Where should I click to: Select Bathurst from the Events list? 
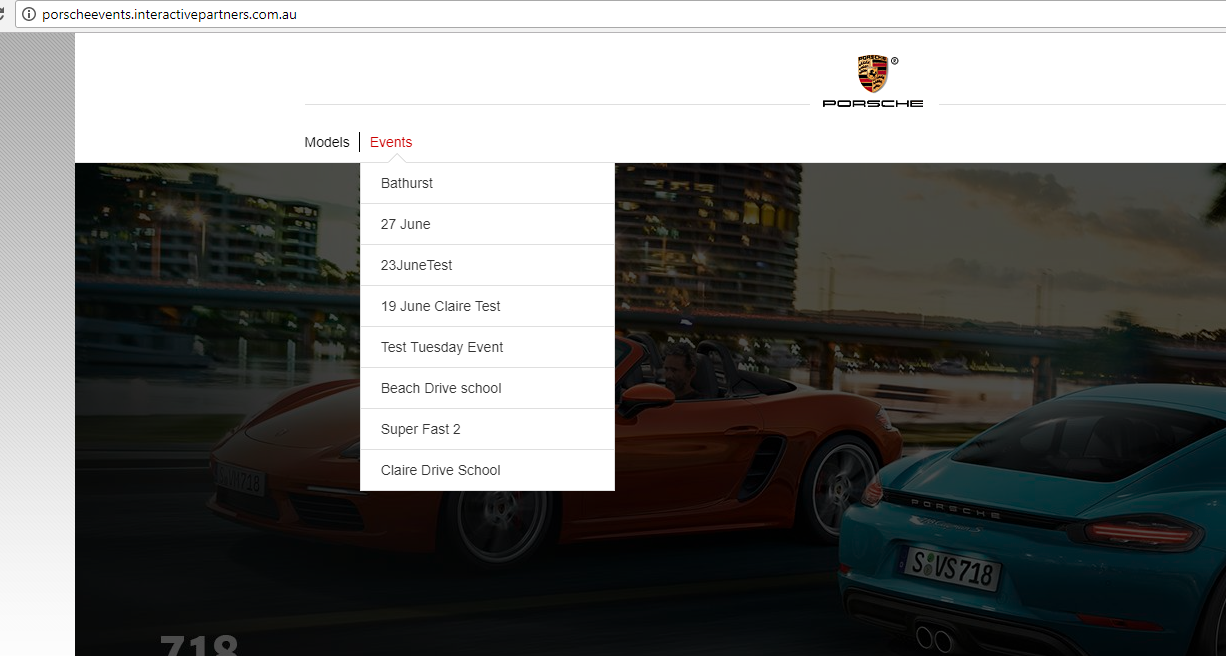coord(407,183)
